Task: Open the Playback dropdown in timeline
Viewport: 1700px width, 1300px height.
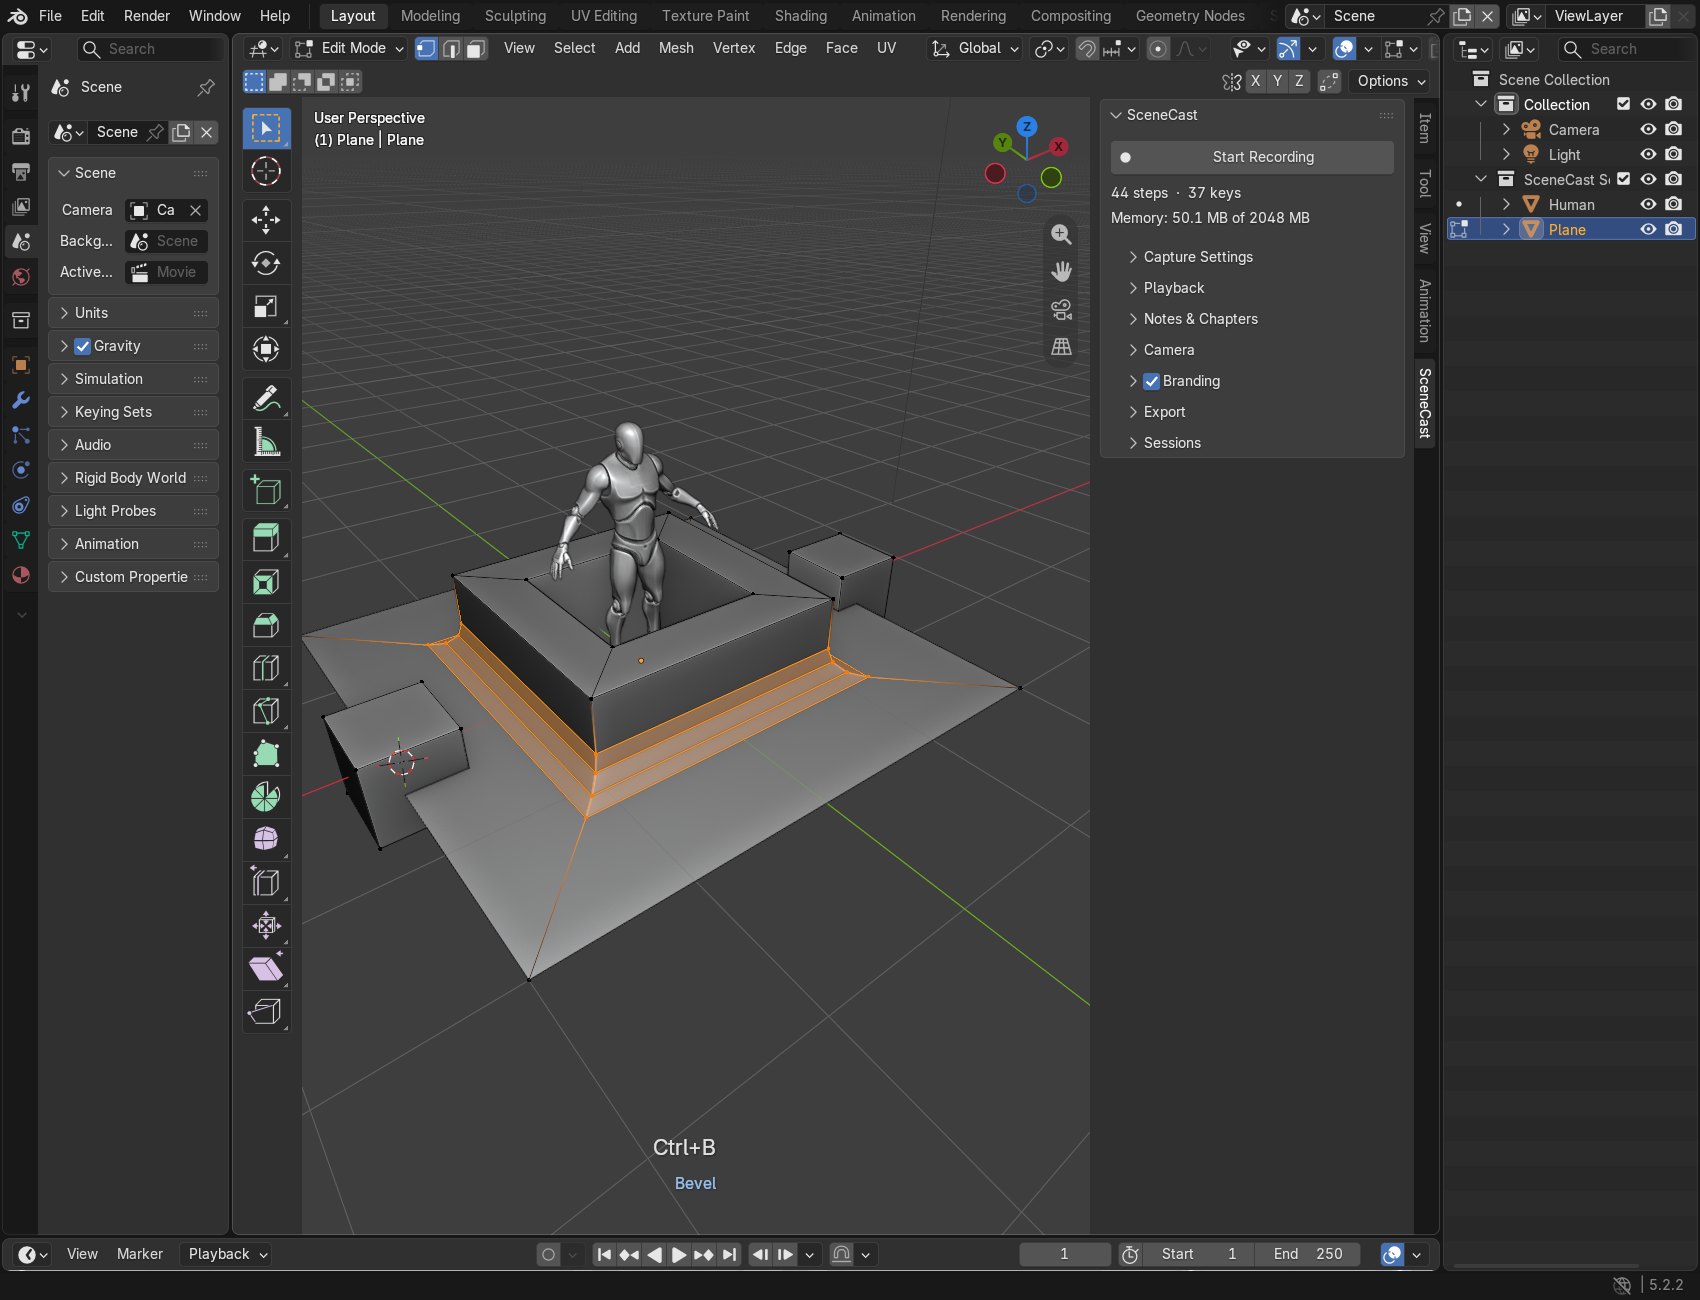Action: click(x=228, y=1254)
